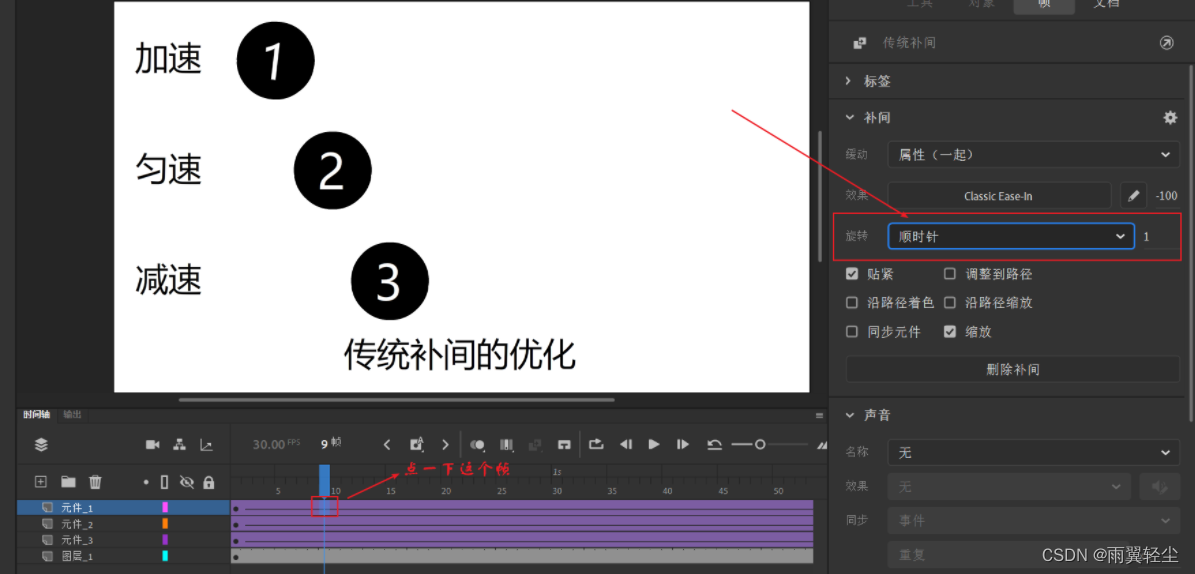Click the edit multiple frames icon

click(x=506, y=444)
